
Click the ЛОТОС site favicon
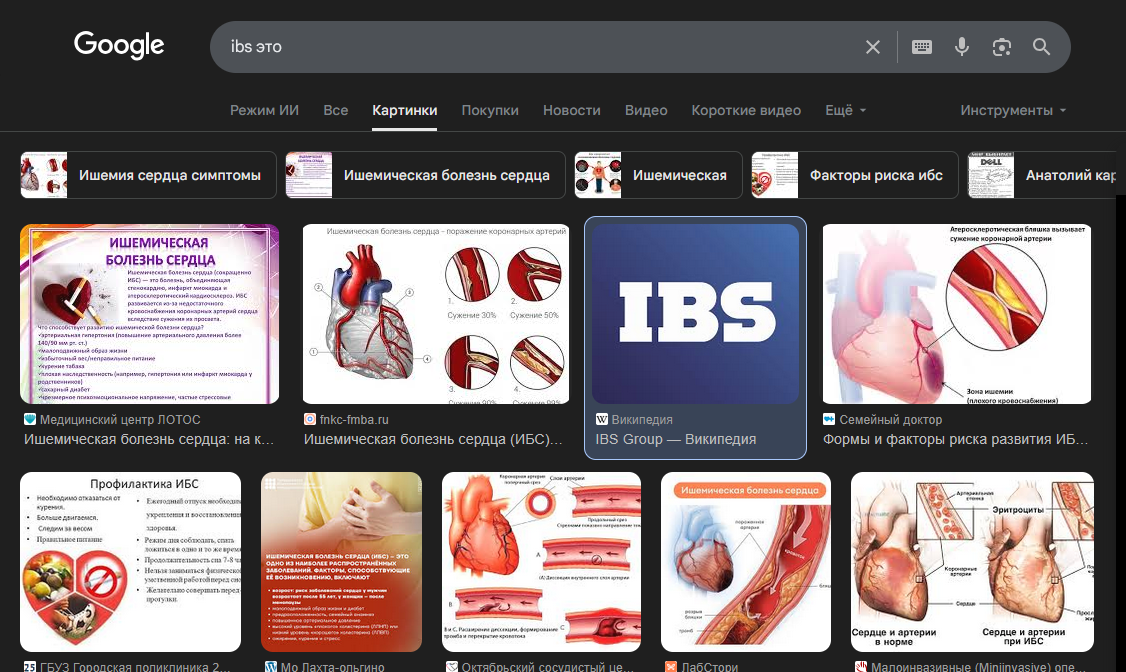point(29,419)
